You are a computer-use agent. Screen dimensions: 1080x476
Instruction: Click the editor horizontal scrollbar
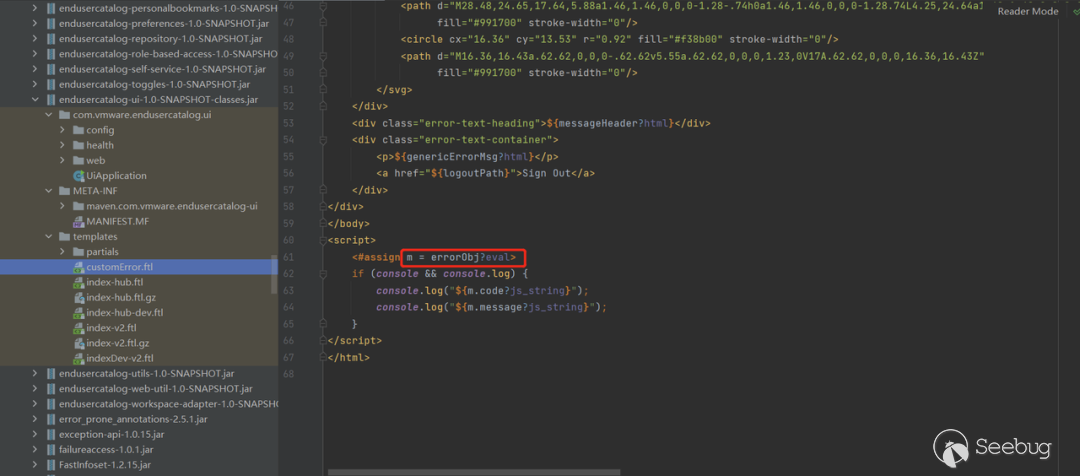[x=474, y=473]
